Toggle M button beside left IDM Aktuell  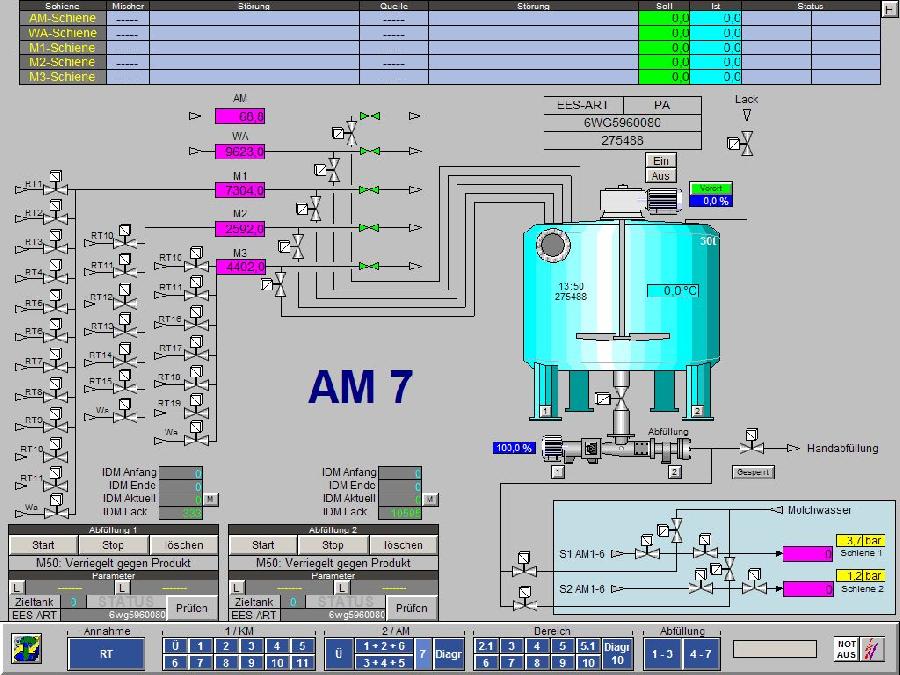pyautogui.click(x=211, y=499)
